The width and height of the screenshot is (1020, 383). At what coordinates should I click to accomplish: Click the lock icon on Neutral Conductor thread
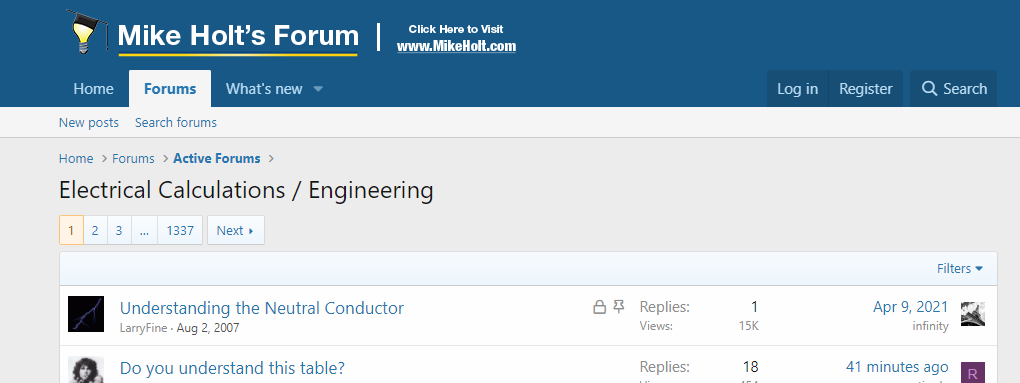[600, 307]
